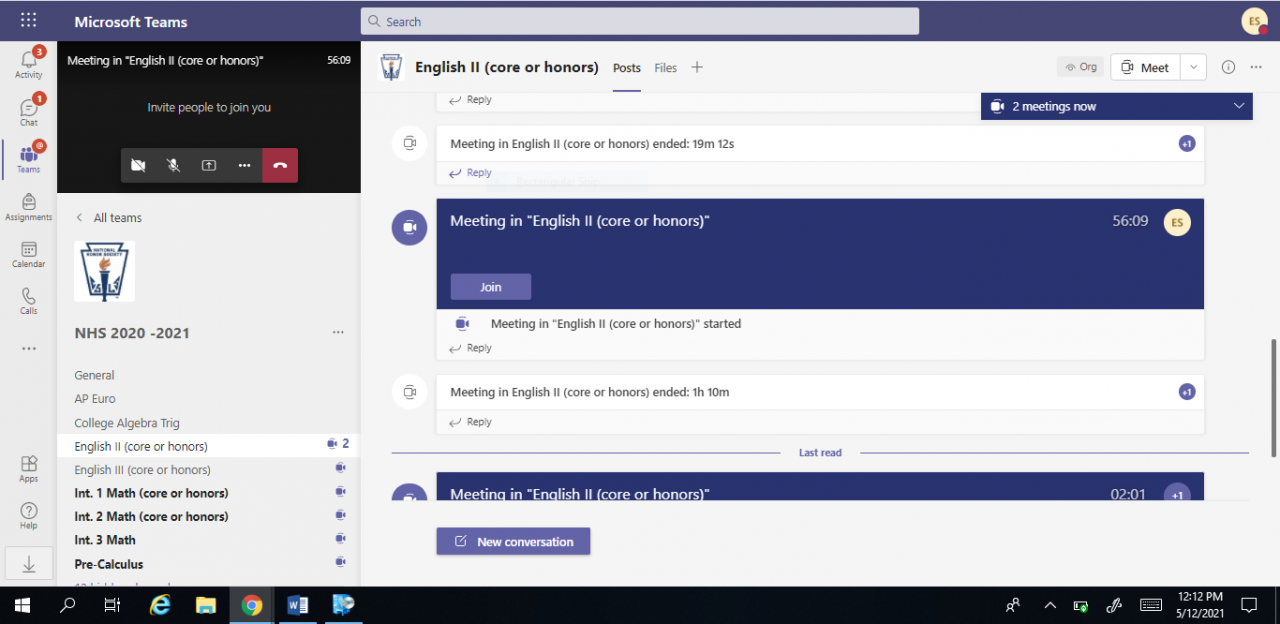Switch to the Files tab
This screenshot has height=624, width=1280.
[x=666, y=68]
